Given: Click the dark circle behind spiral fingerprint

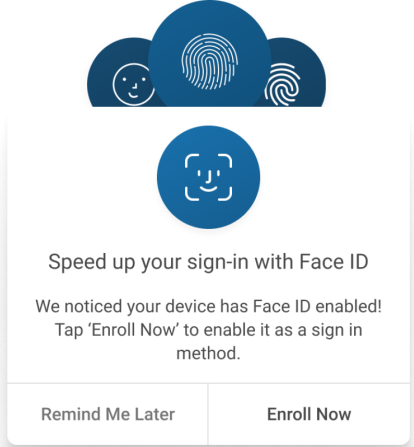Looking at the screenshot, I should click(297, 75).
